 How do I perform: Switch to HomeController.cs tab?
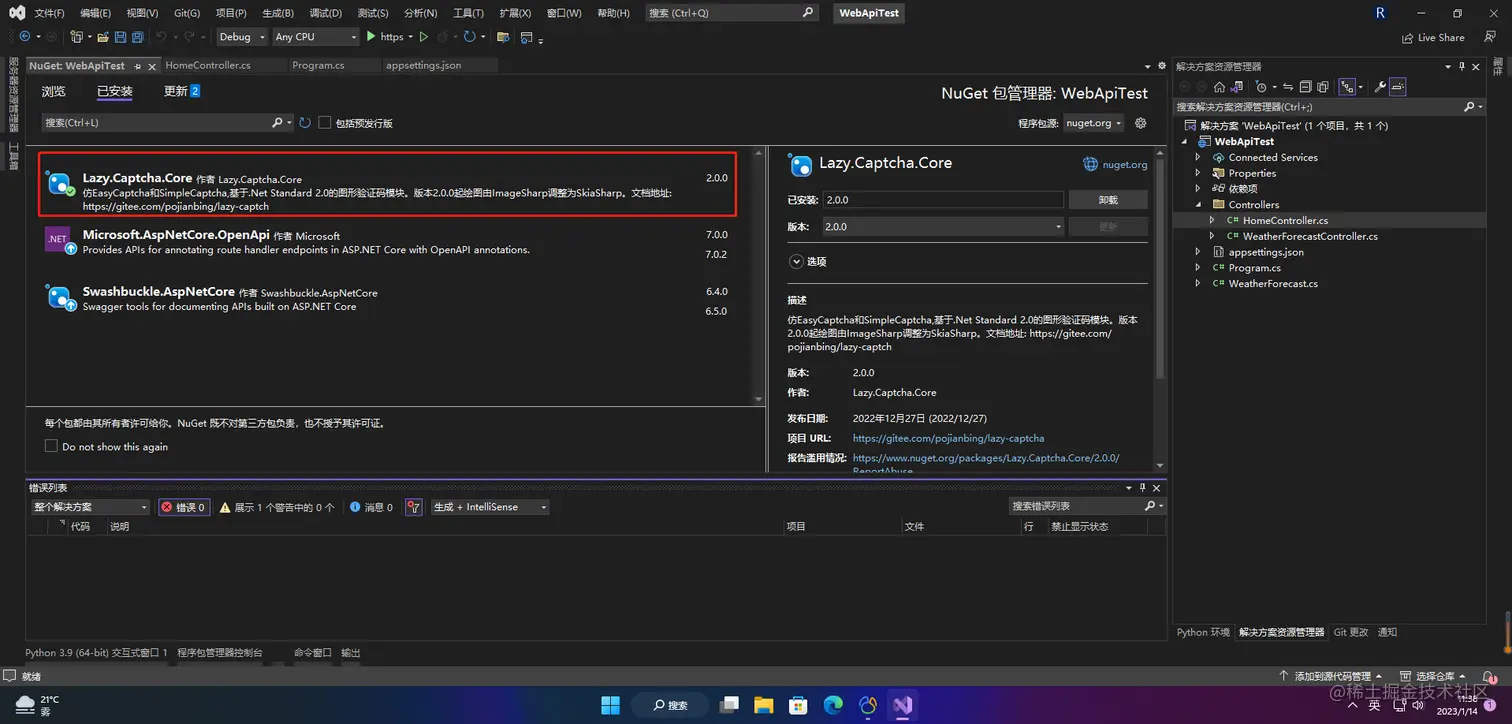click(x=208, y=65)
